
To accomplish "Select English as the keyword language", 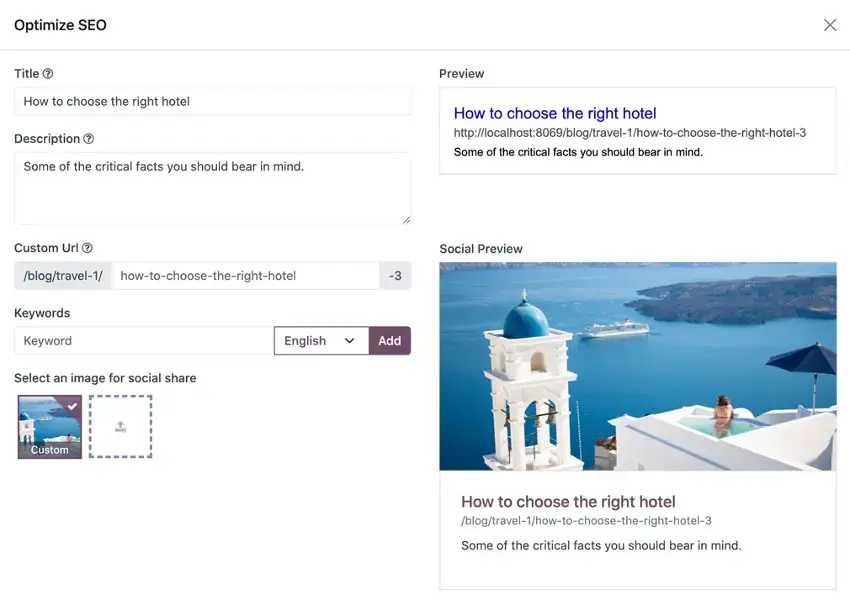I will [310, 340].
